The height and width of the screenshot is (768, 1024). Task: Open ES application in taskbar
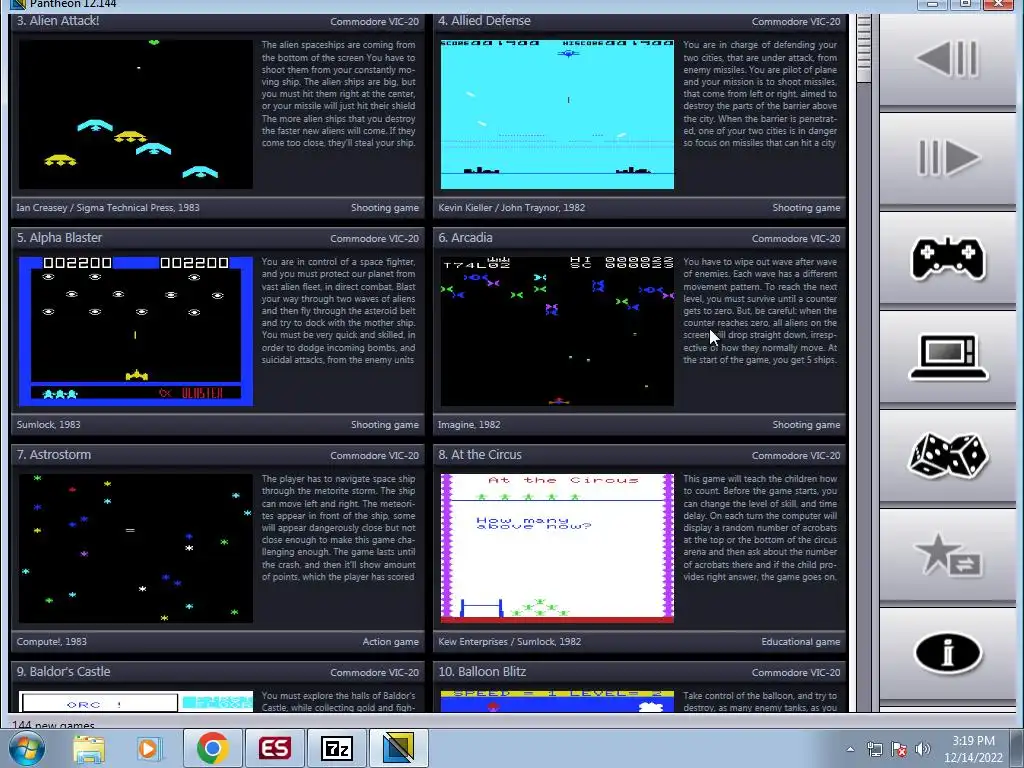point(274,748)
